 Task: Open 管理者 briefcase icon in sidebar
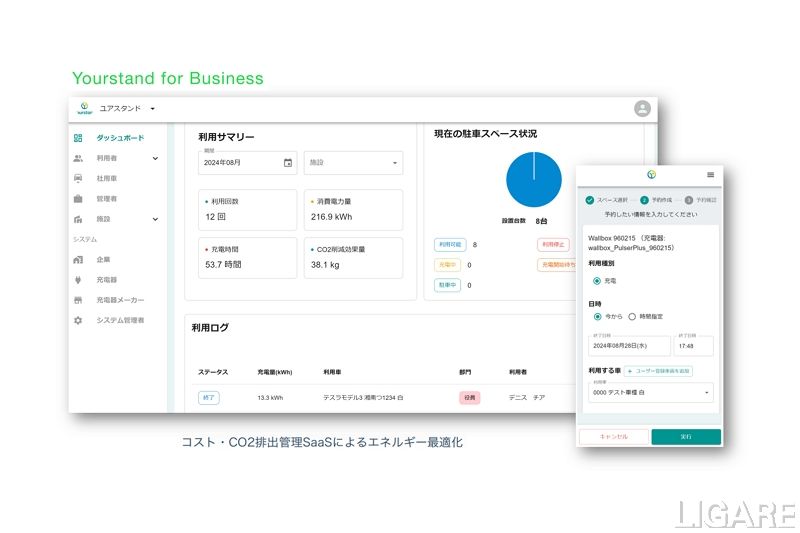(x=78, y=198)
